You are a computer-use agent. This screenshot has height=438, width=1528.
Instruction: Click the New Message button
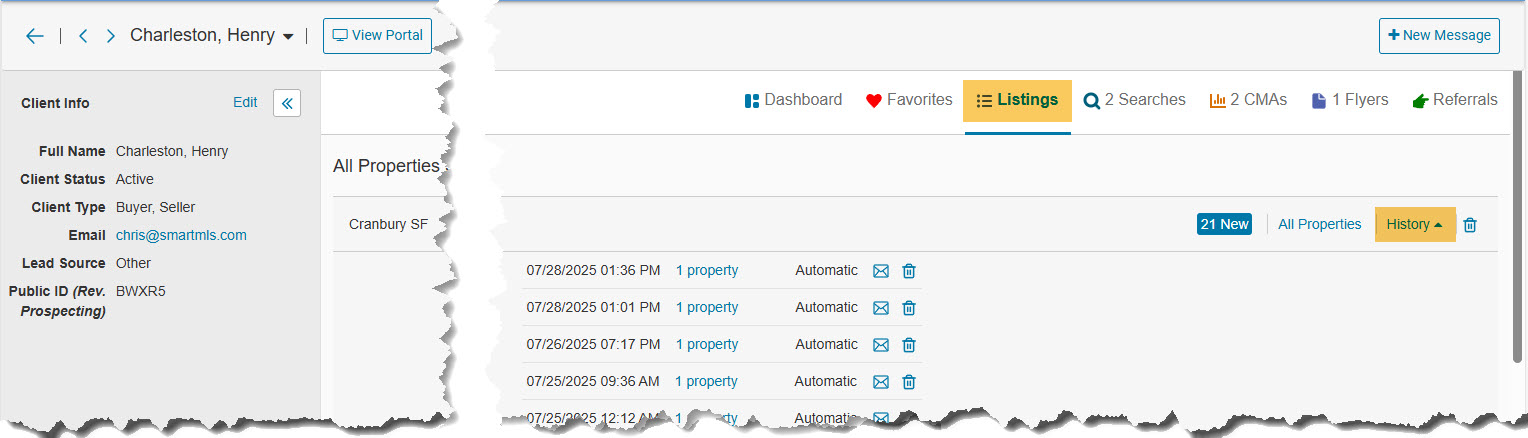pyautogui.click(x=1439, y=35)
